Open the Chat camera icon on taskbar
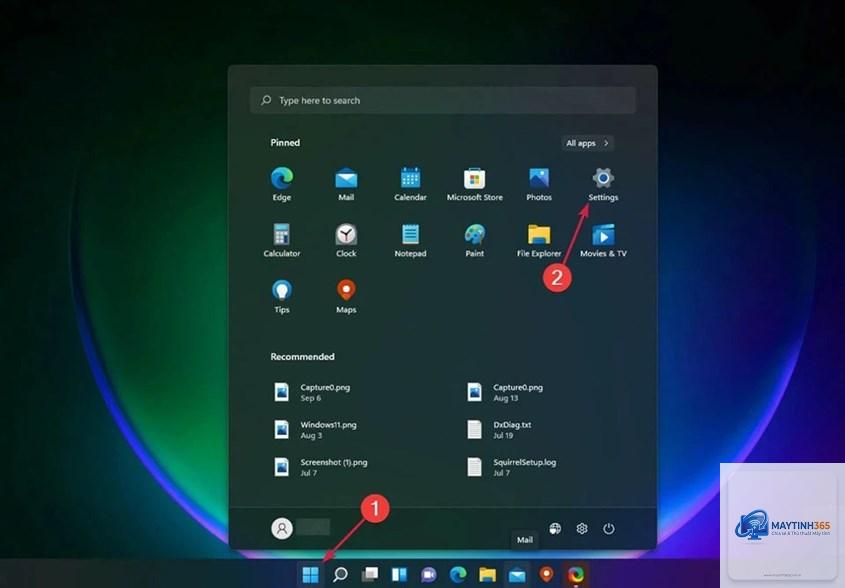This screenshot has height=588, width=845. pos(429,575)
